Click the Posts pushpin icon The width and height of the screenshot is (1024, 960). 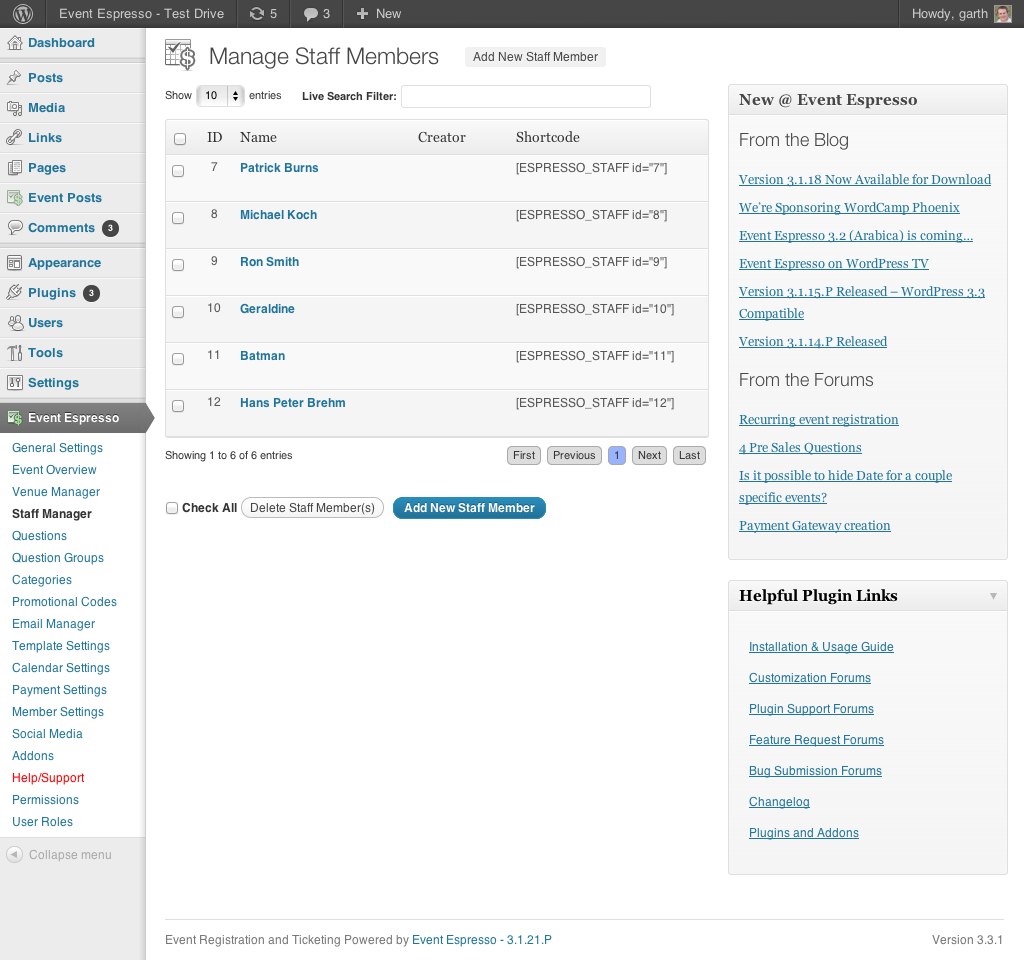tap(14, 78)
